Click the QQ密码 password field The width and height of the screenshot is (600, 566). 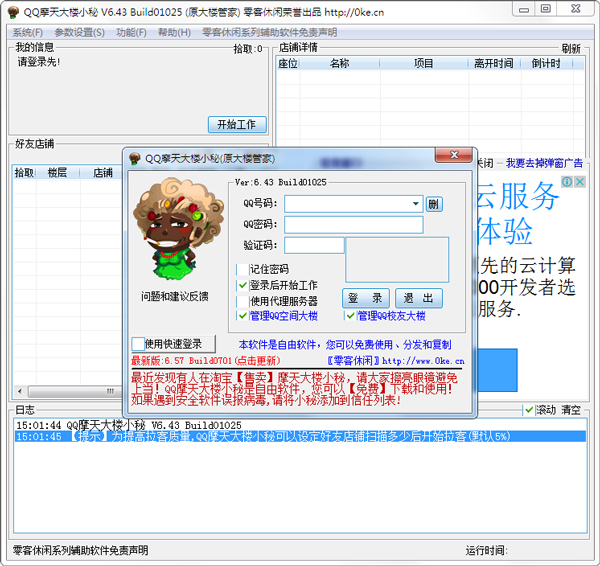point(354,225)
